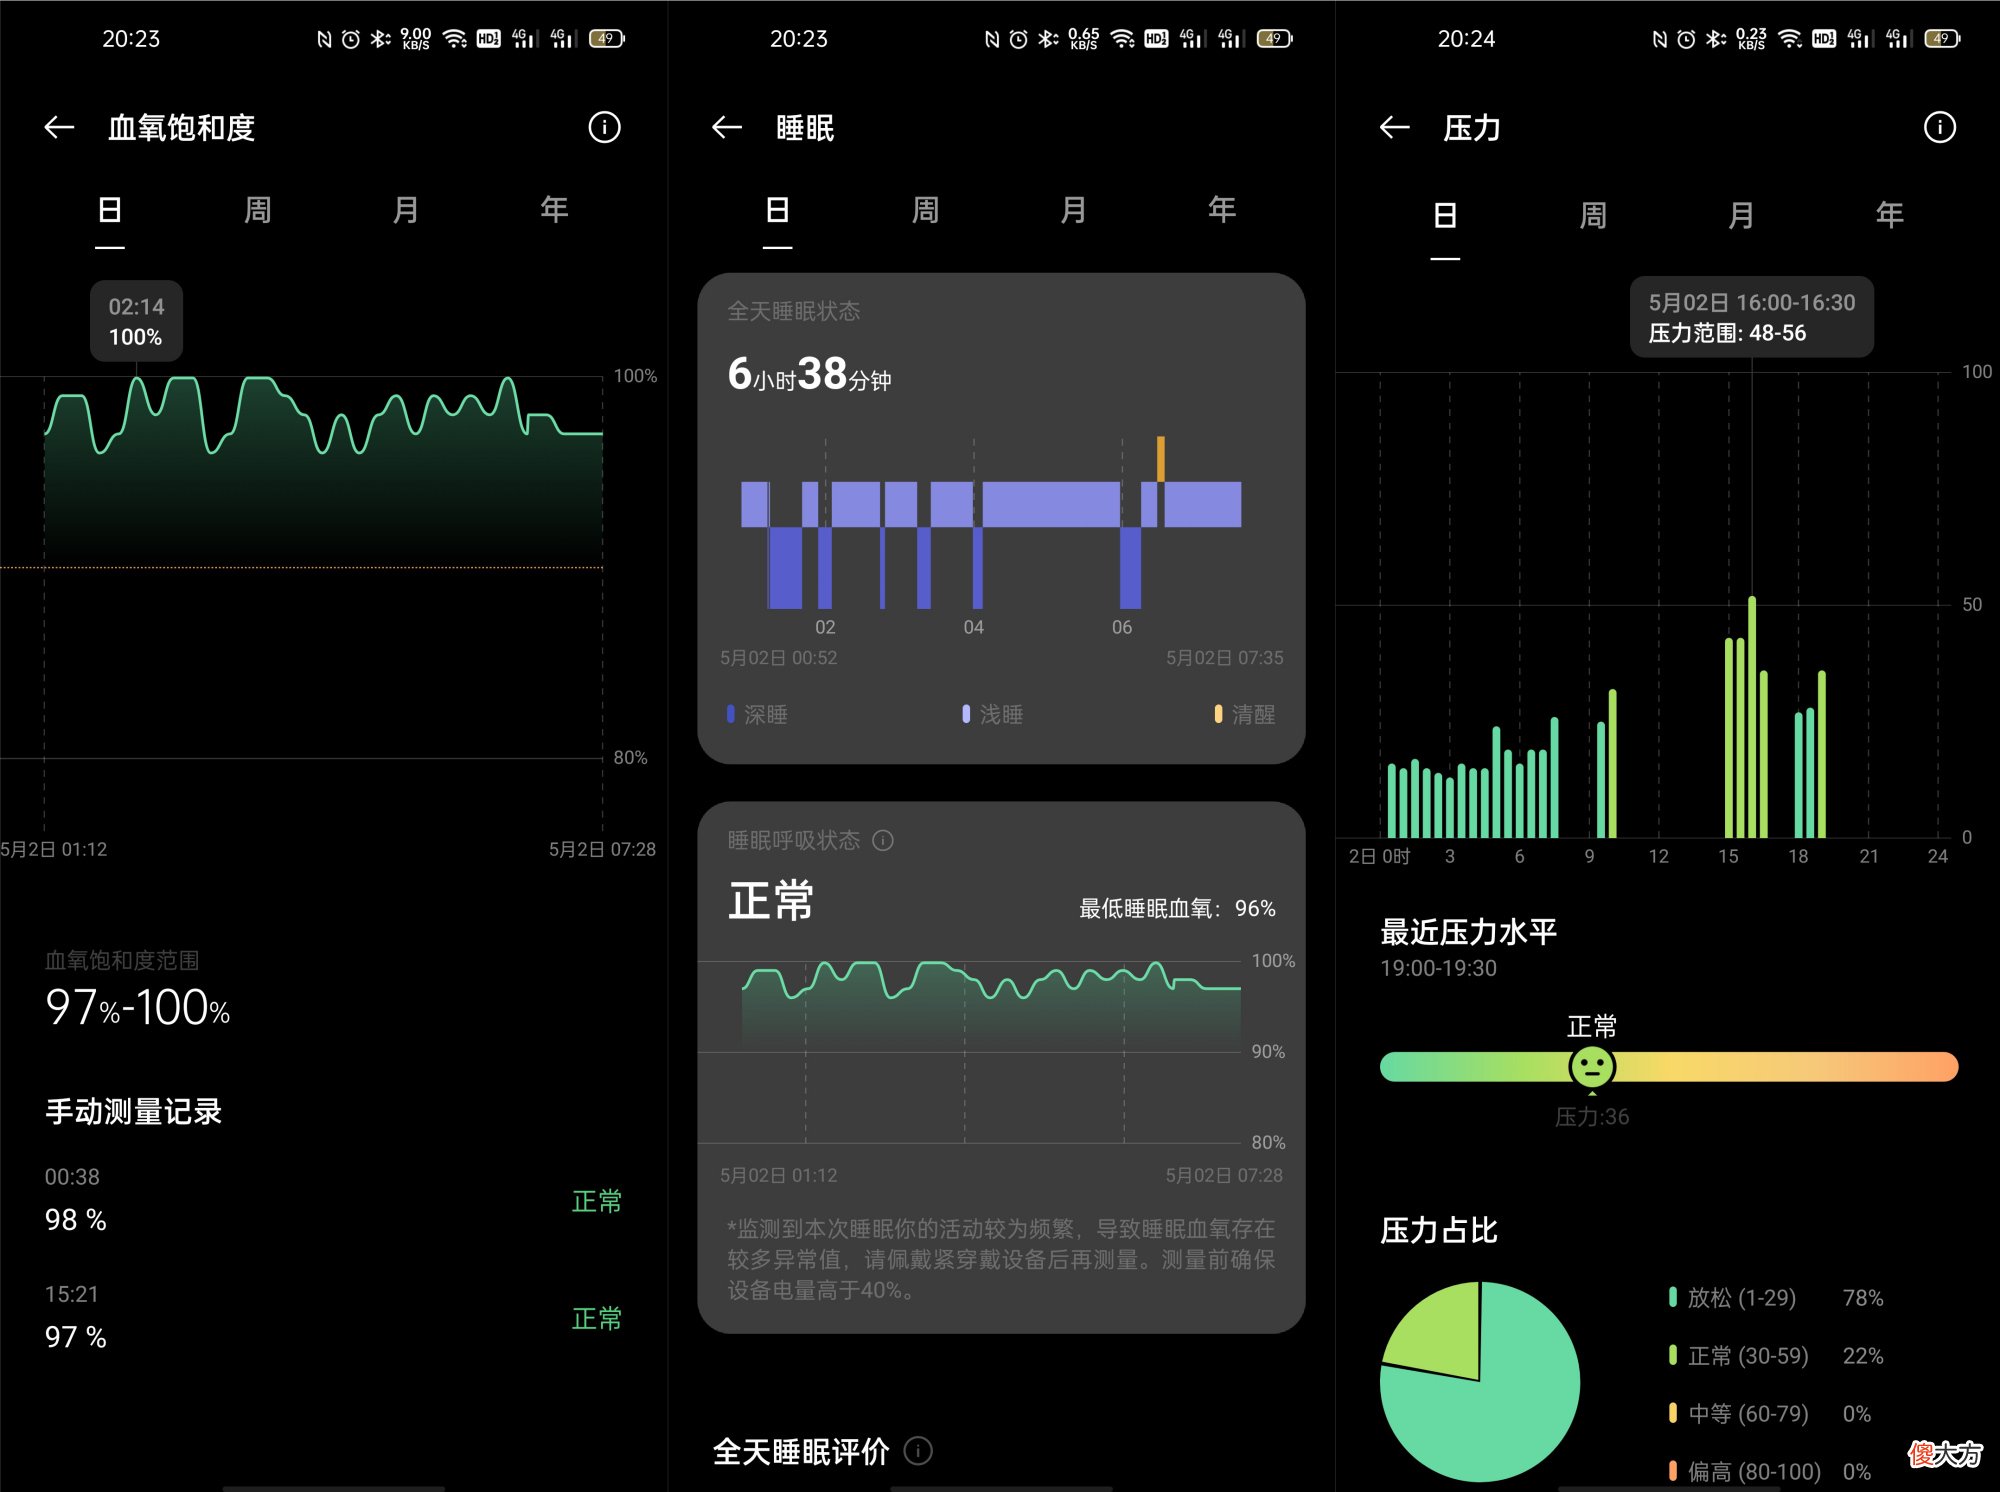Viewport: 2000px width, 1492px height.
Task: Tap info icon next to 全天睡眠评价
Action: coord(918,1451)
